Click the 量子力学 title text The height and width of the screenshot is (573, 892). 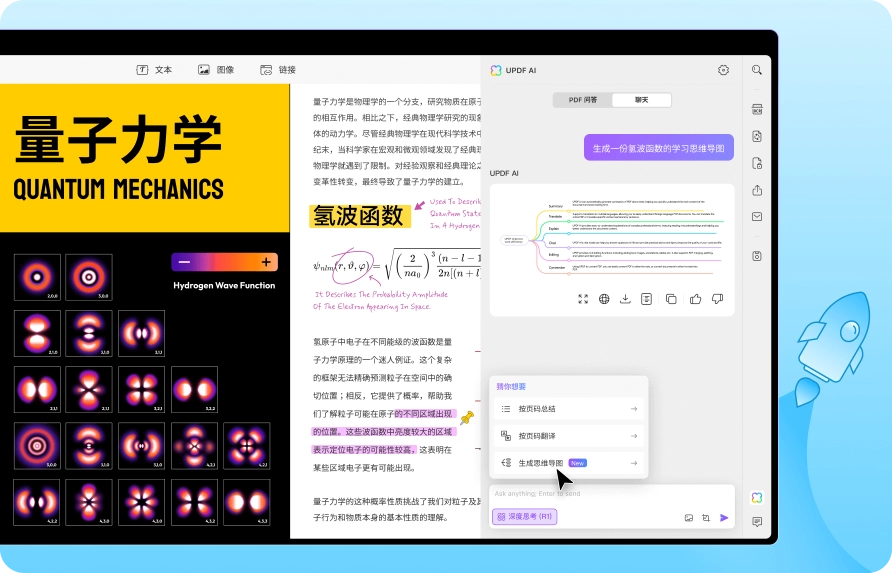click(118, 139)
